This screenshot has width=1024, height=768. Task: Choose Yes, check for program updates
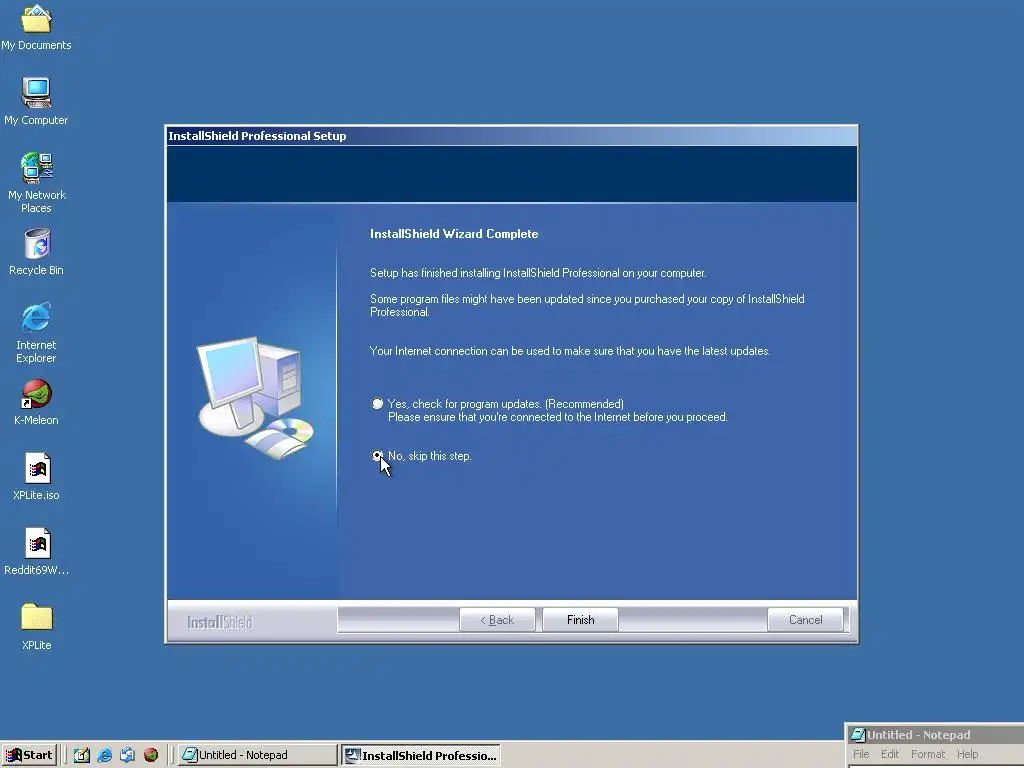[x=377, y=404]
